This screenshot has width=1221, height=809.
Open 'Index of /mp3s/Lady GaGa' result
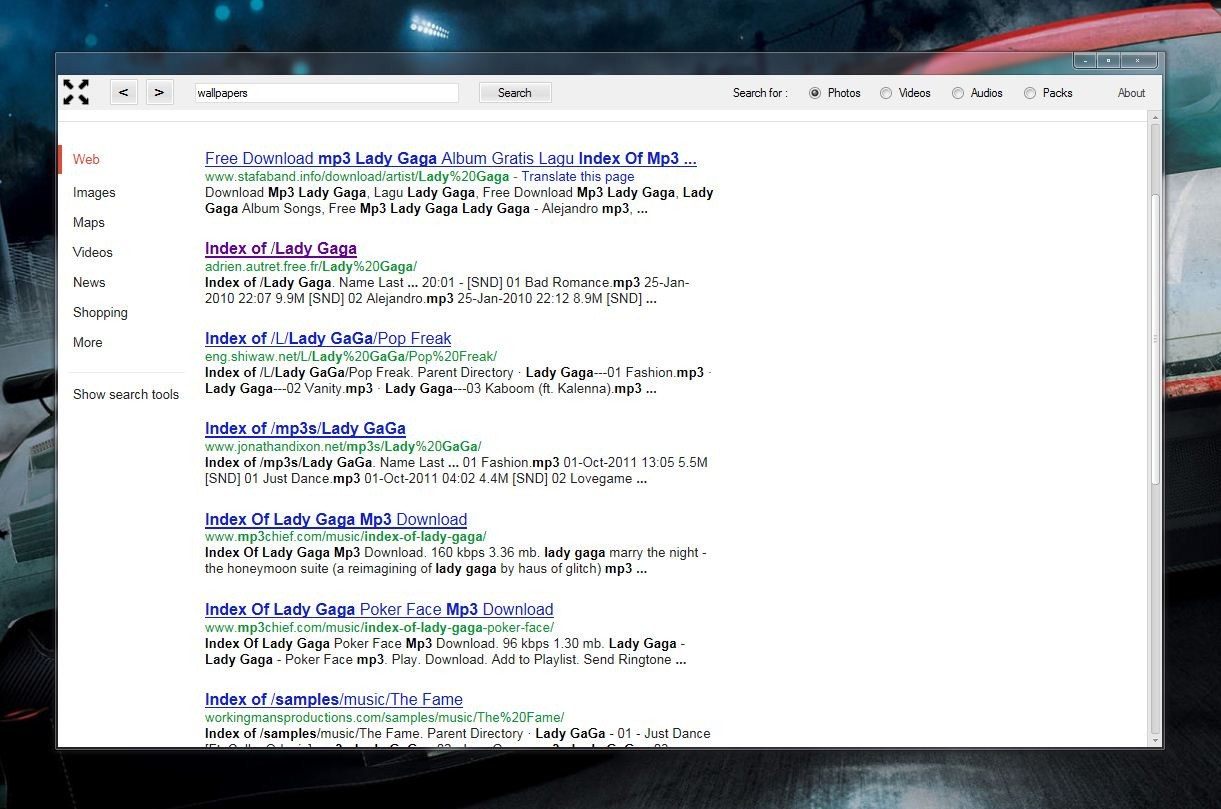(x=305, y=428)
